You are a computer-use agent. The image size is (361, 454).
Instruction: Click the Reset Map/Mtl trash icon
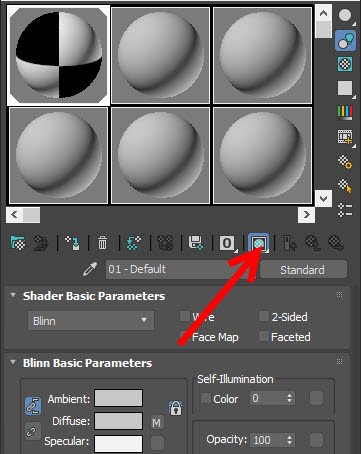click(x=102, y=243)
